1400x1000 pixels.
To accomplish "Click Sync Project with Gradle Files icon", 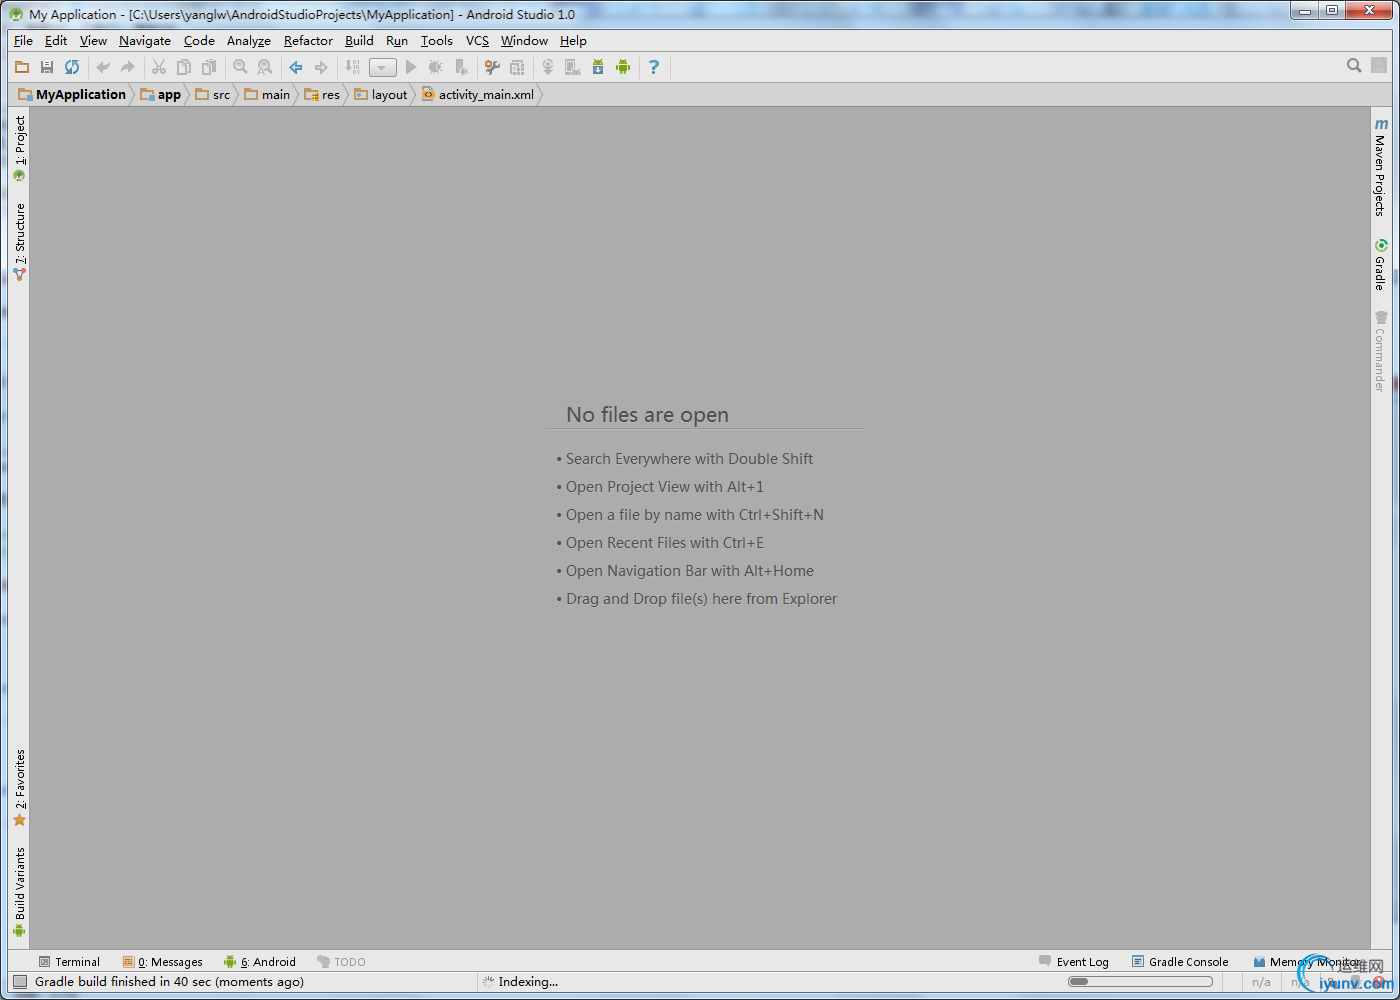I will pos(548,67).
